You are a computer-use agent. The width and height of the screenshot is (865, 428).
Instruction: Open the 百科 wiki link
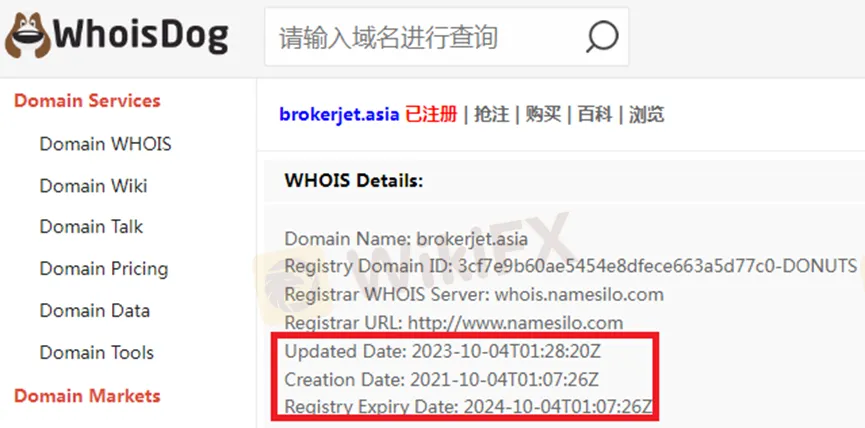point(595,115)
